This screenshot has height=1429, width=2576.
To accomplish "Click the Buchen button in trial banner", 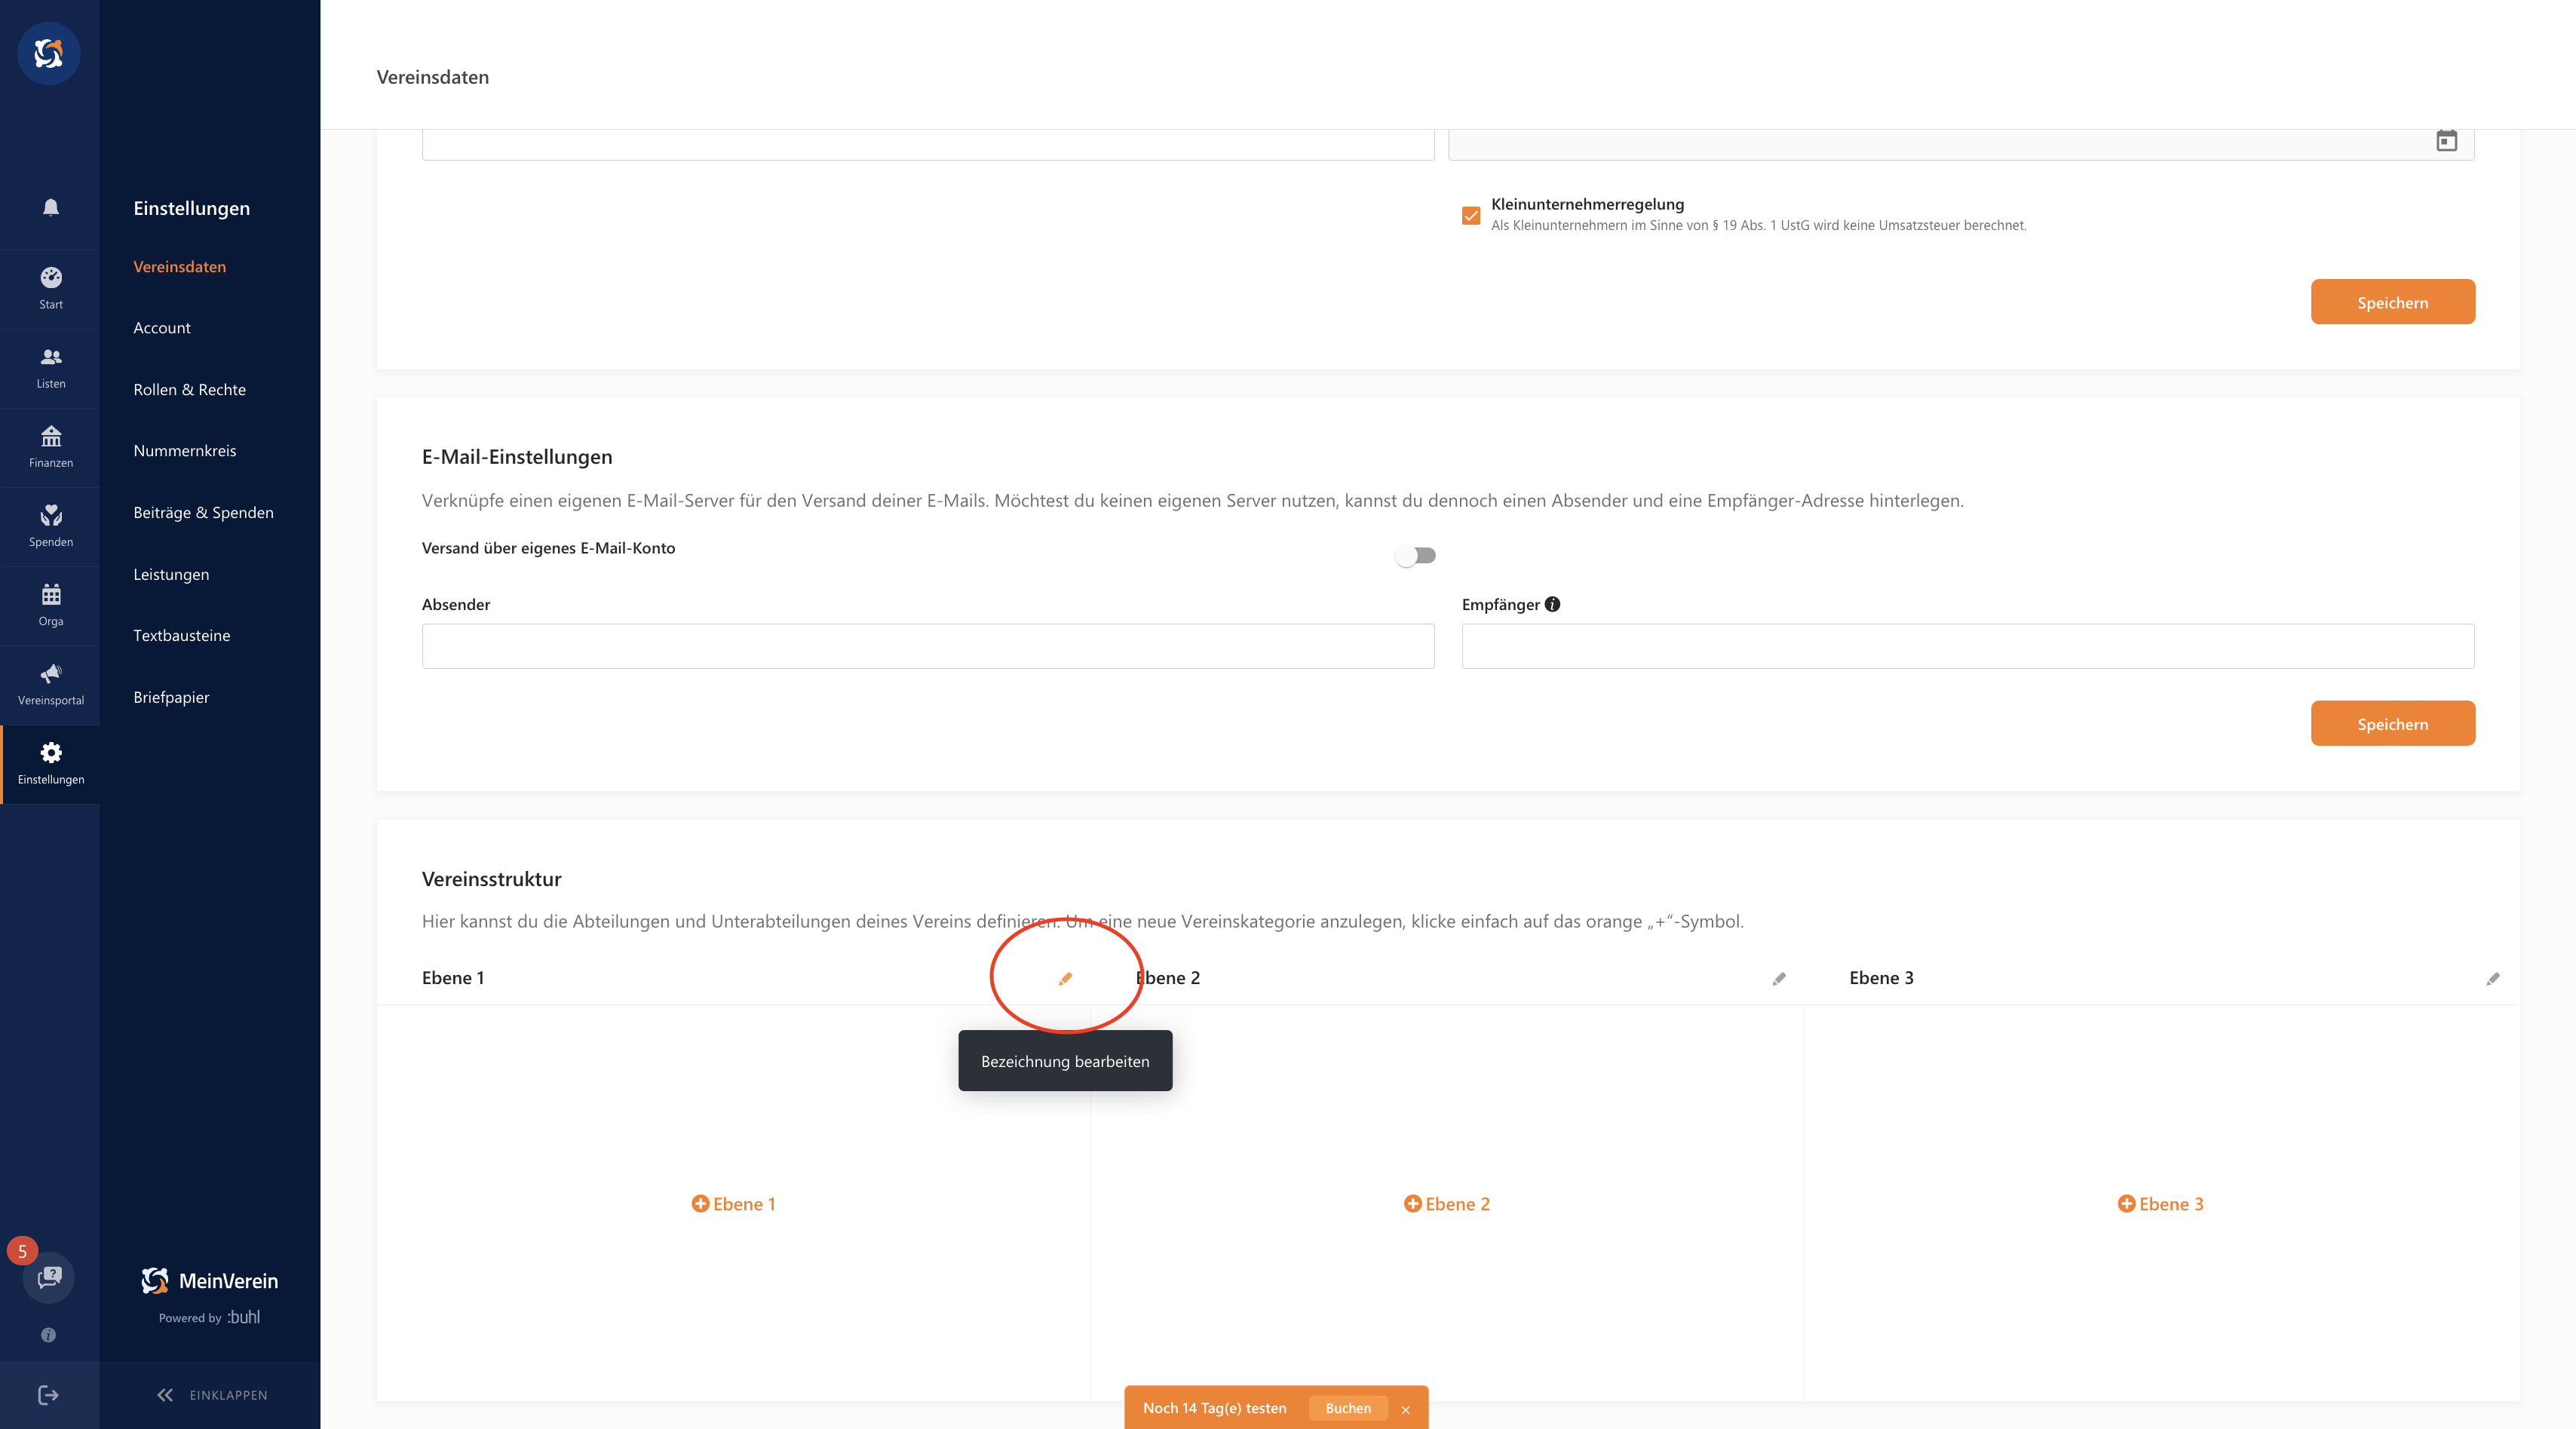I will 1348,1408.
